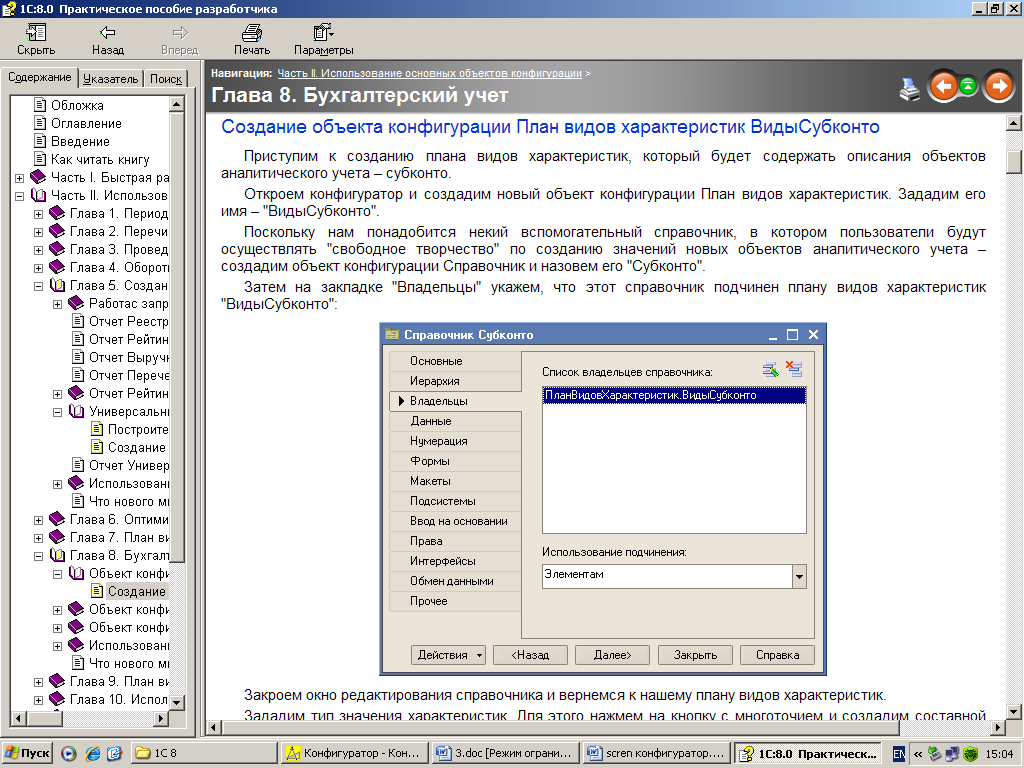The width and height of the screenshot is (1024, 768).
Task: Jump to next page with orange right arrow
Action: 998,87
